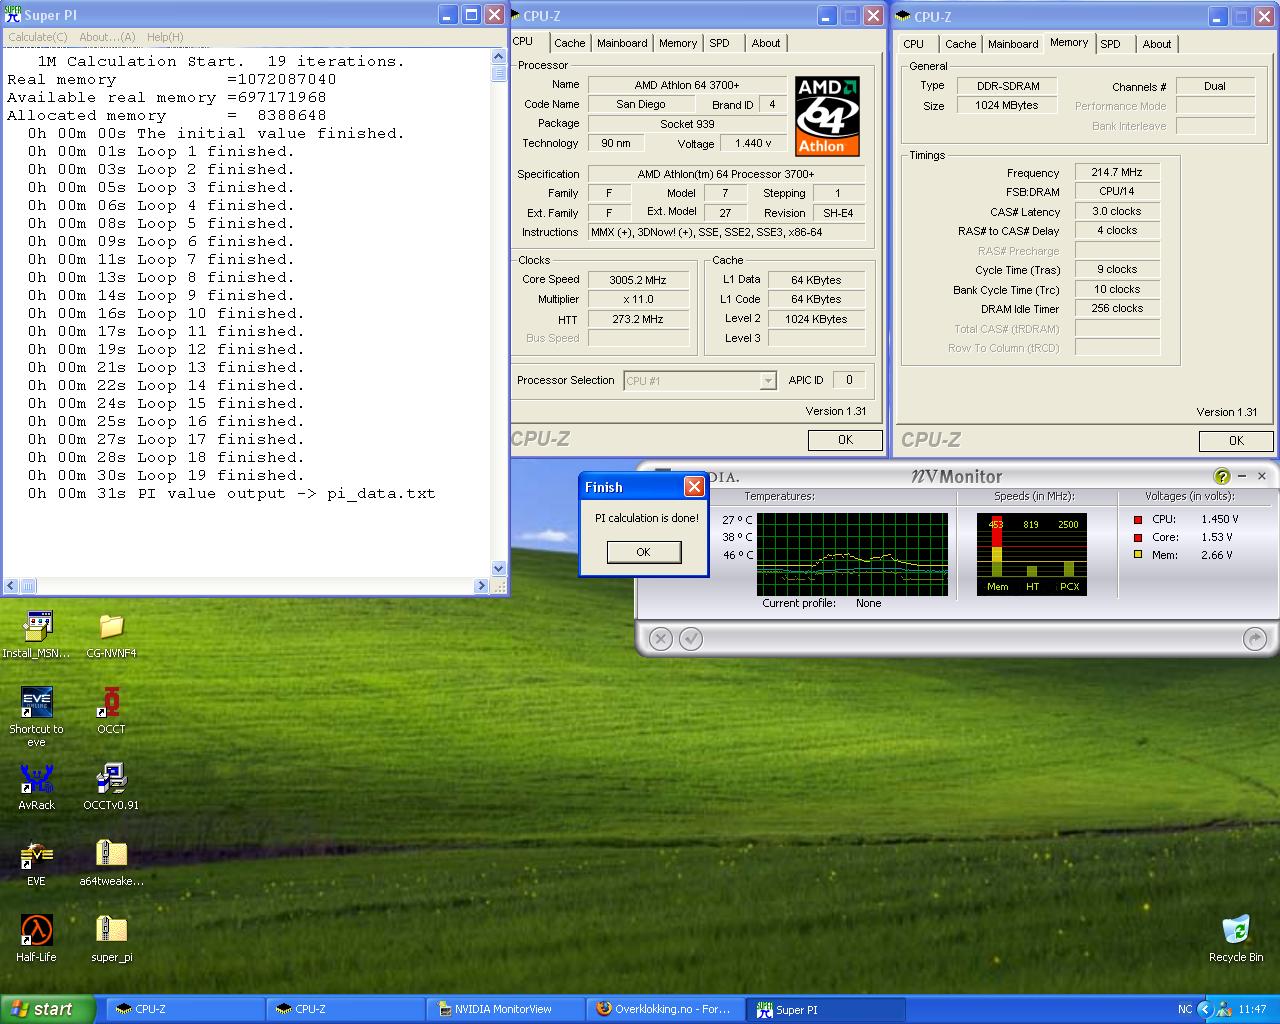Click the CAS# Latency 3.0 clocks value
The image size is (1280, 1024).
point(1117,211)
